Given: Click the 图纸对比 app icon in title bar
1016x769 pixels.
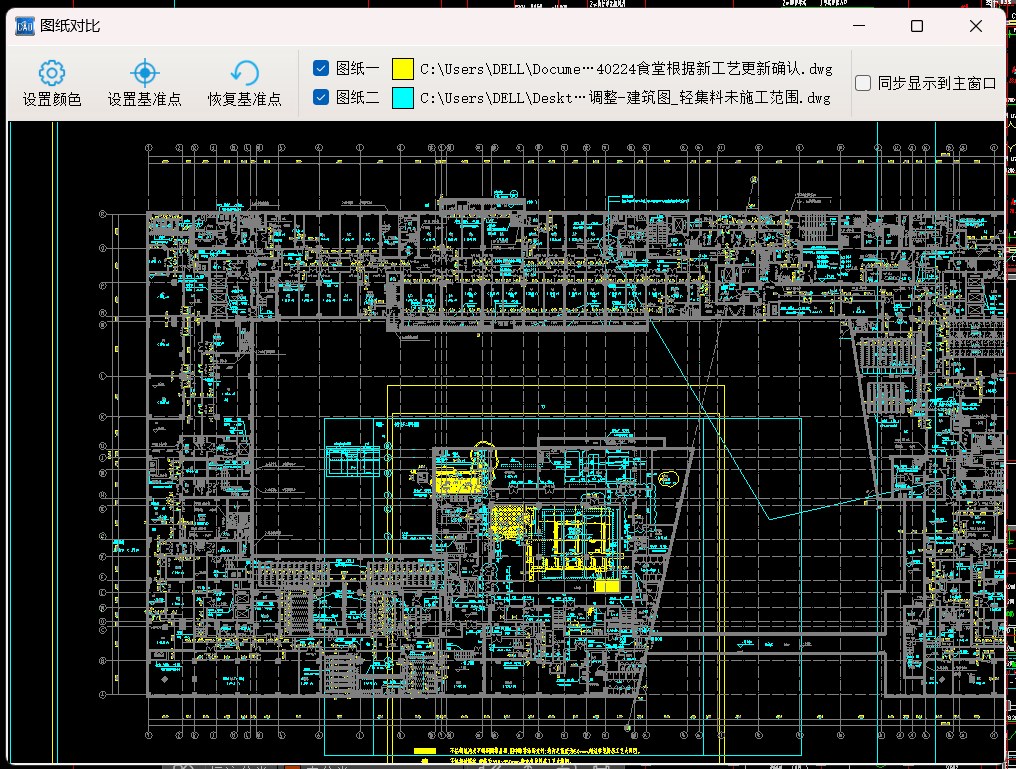Looking at the screenshot, I should click(25, 26).
